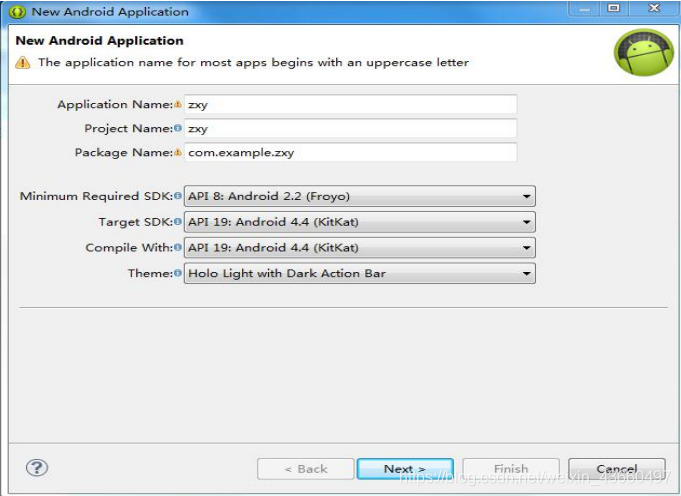The image size is (681, 496).
Task: Click the Project Name text field
Action: [350, 128]
